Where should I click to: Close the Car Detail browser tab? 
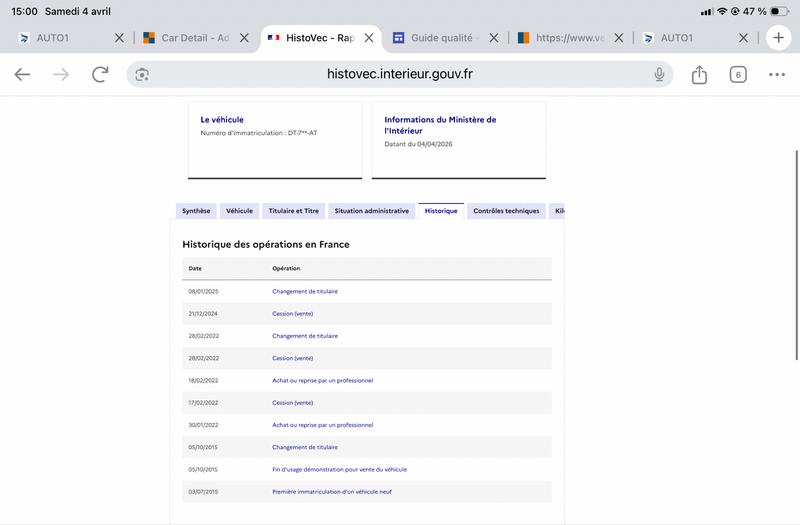(244, 38)
